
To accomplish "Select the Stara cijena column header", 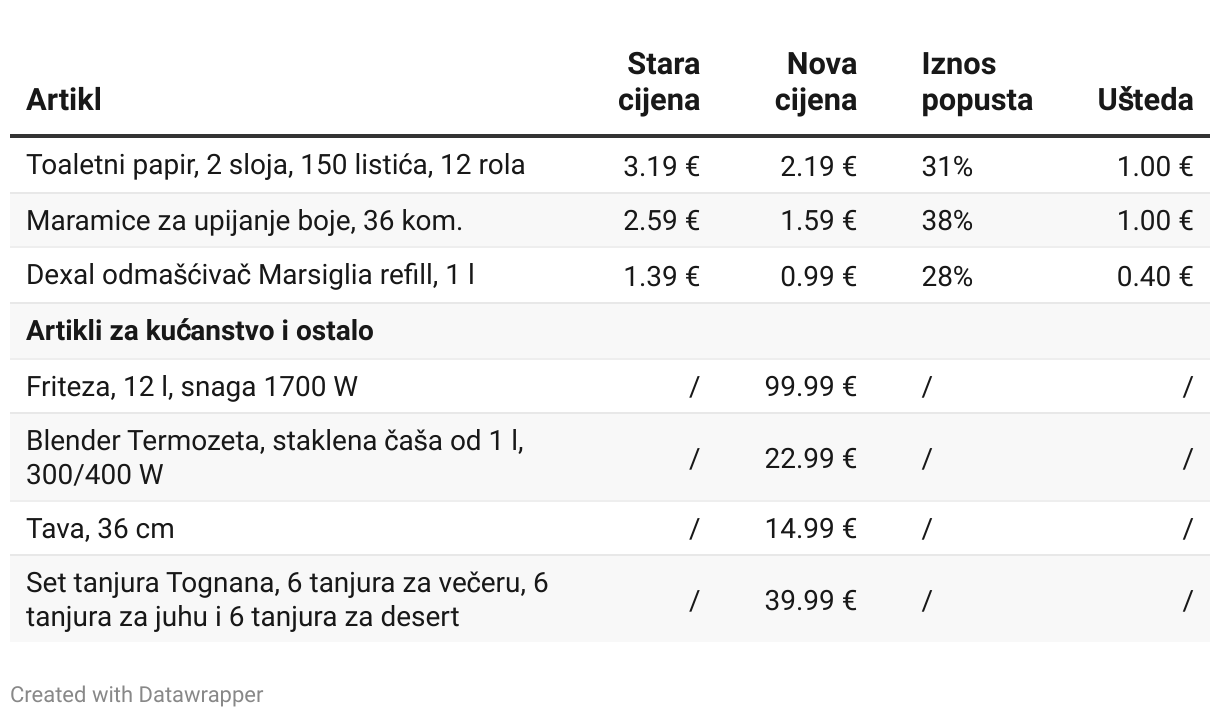I will [659, 82].
